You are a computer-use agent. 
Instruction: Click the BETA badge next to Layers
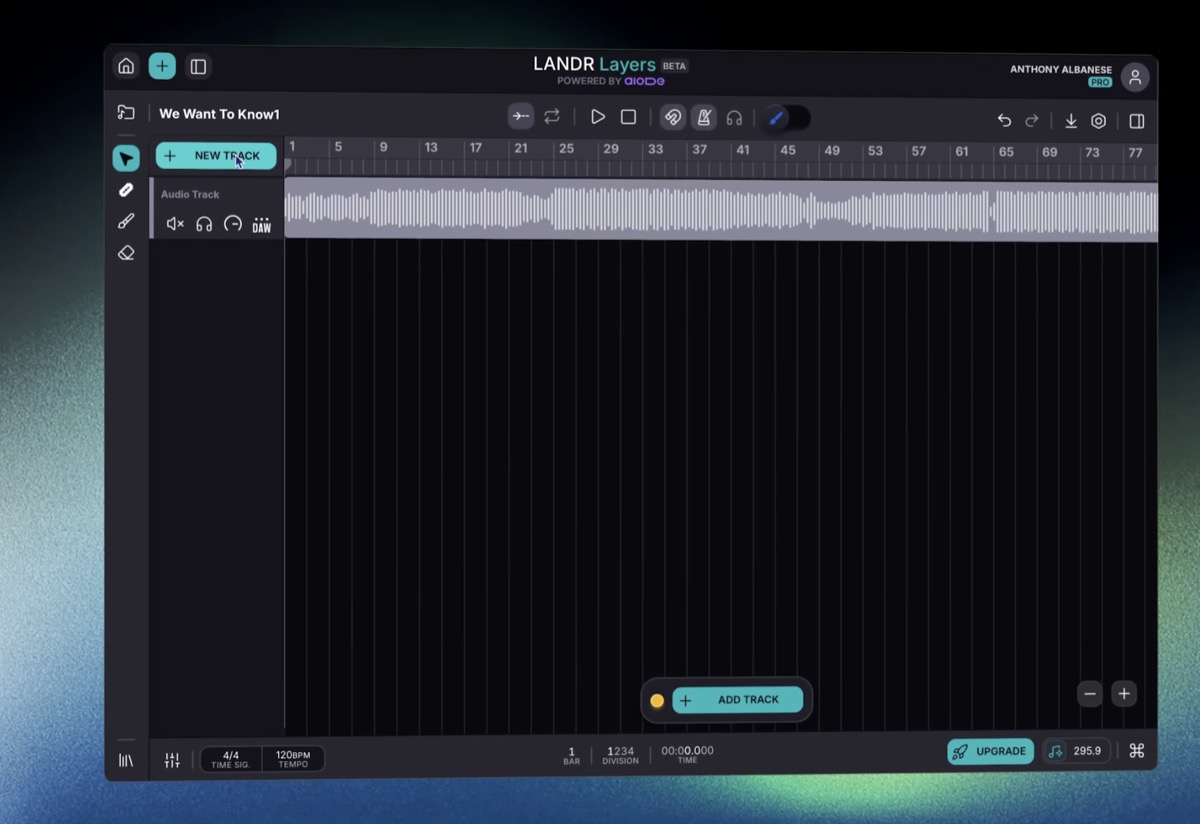pos(674,66)
